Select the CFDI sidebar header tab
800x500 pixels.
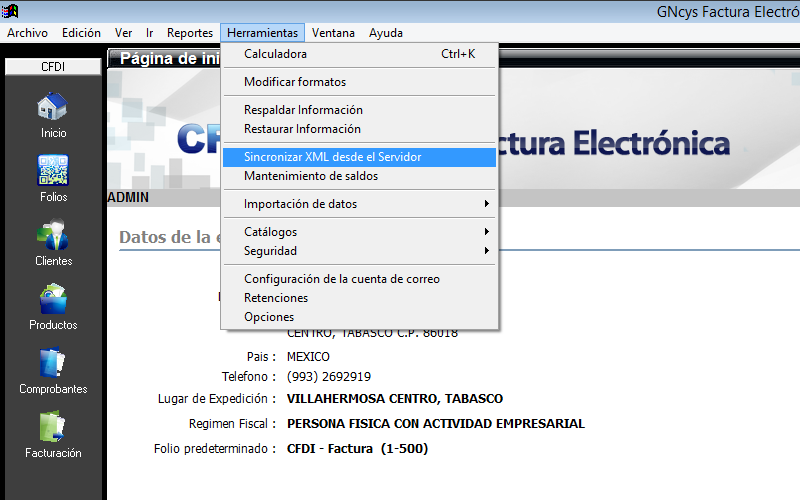[x=53, y=67]
